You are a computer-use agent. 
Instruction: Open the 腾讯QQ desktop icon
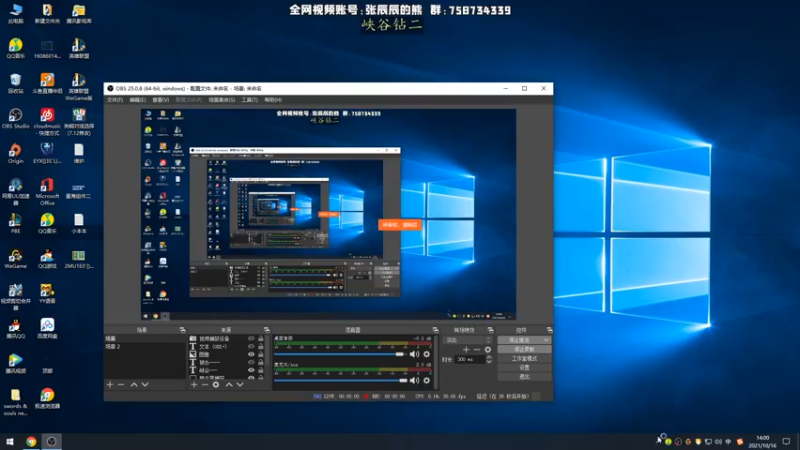point(15,329)
